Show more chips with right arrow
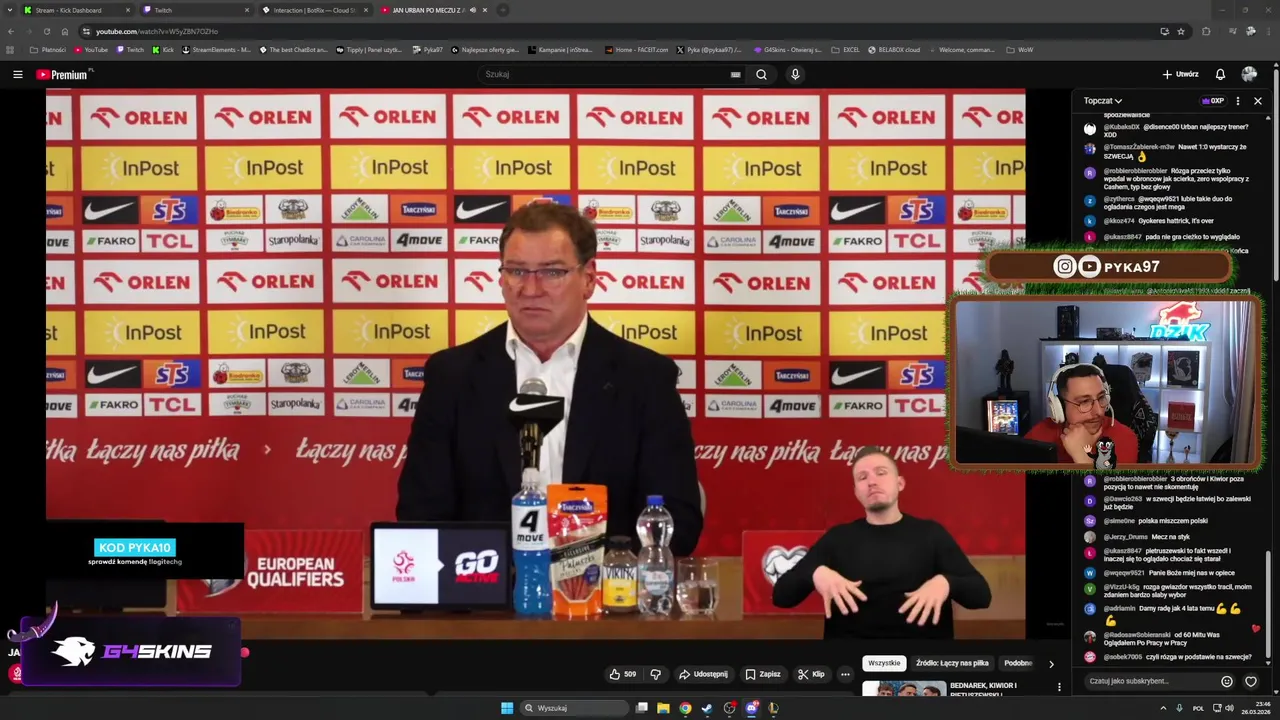1280x720 pixels. coord(1051,663)
